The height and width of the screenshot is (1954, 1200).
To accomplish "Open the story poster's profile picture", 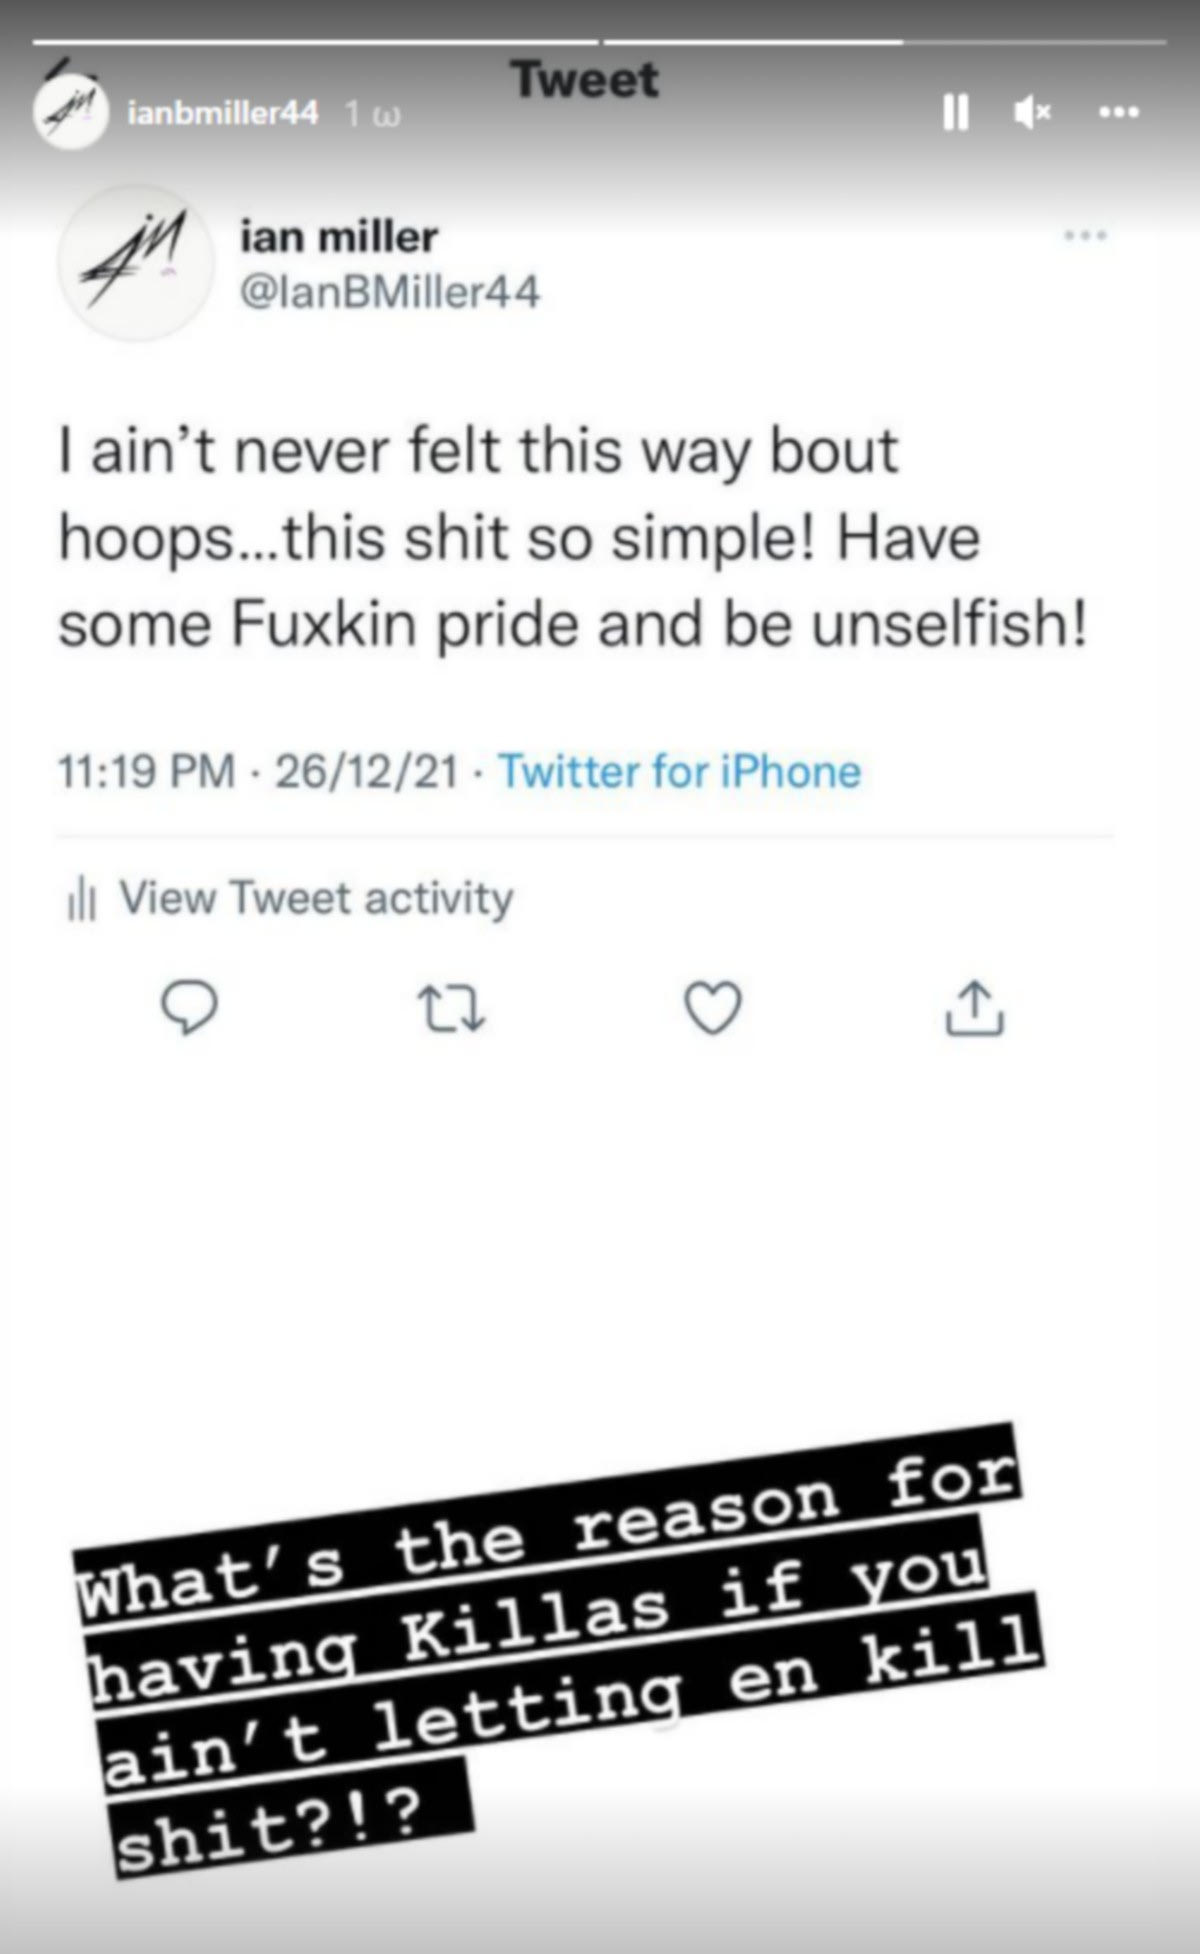I will [x=70, y=113].
